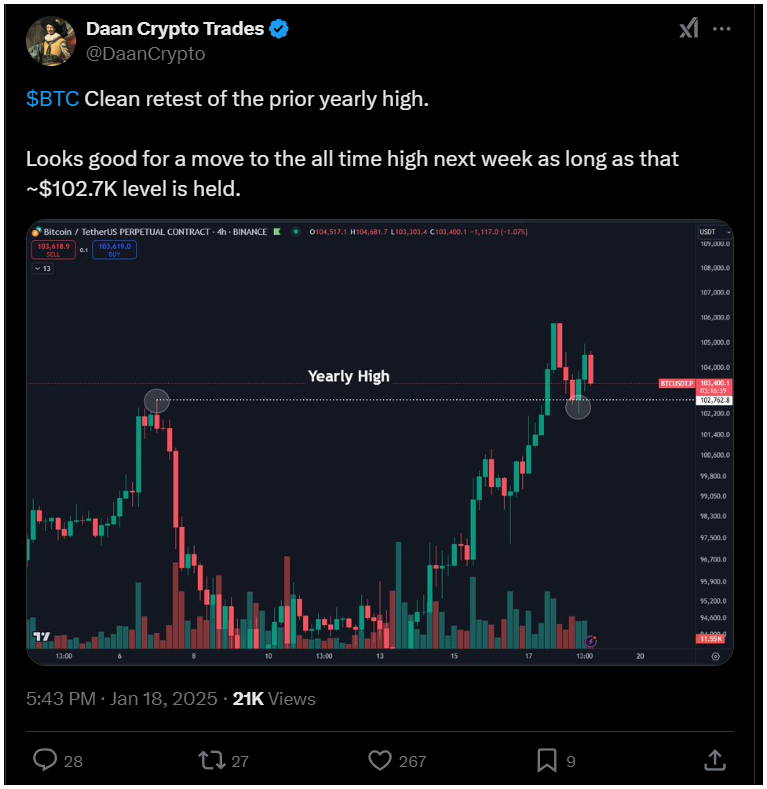
Task: Repost using the retweet arrows icon
Action: click(212, 760)
